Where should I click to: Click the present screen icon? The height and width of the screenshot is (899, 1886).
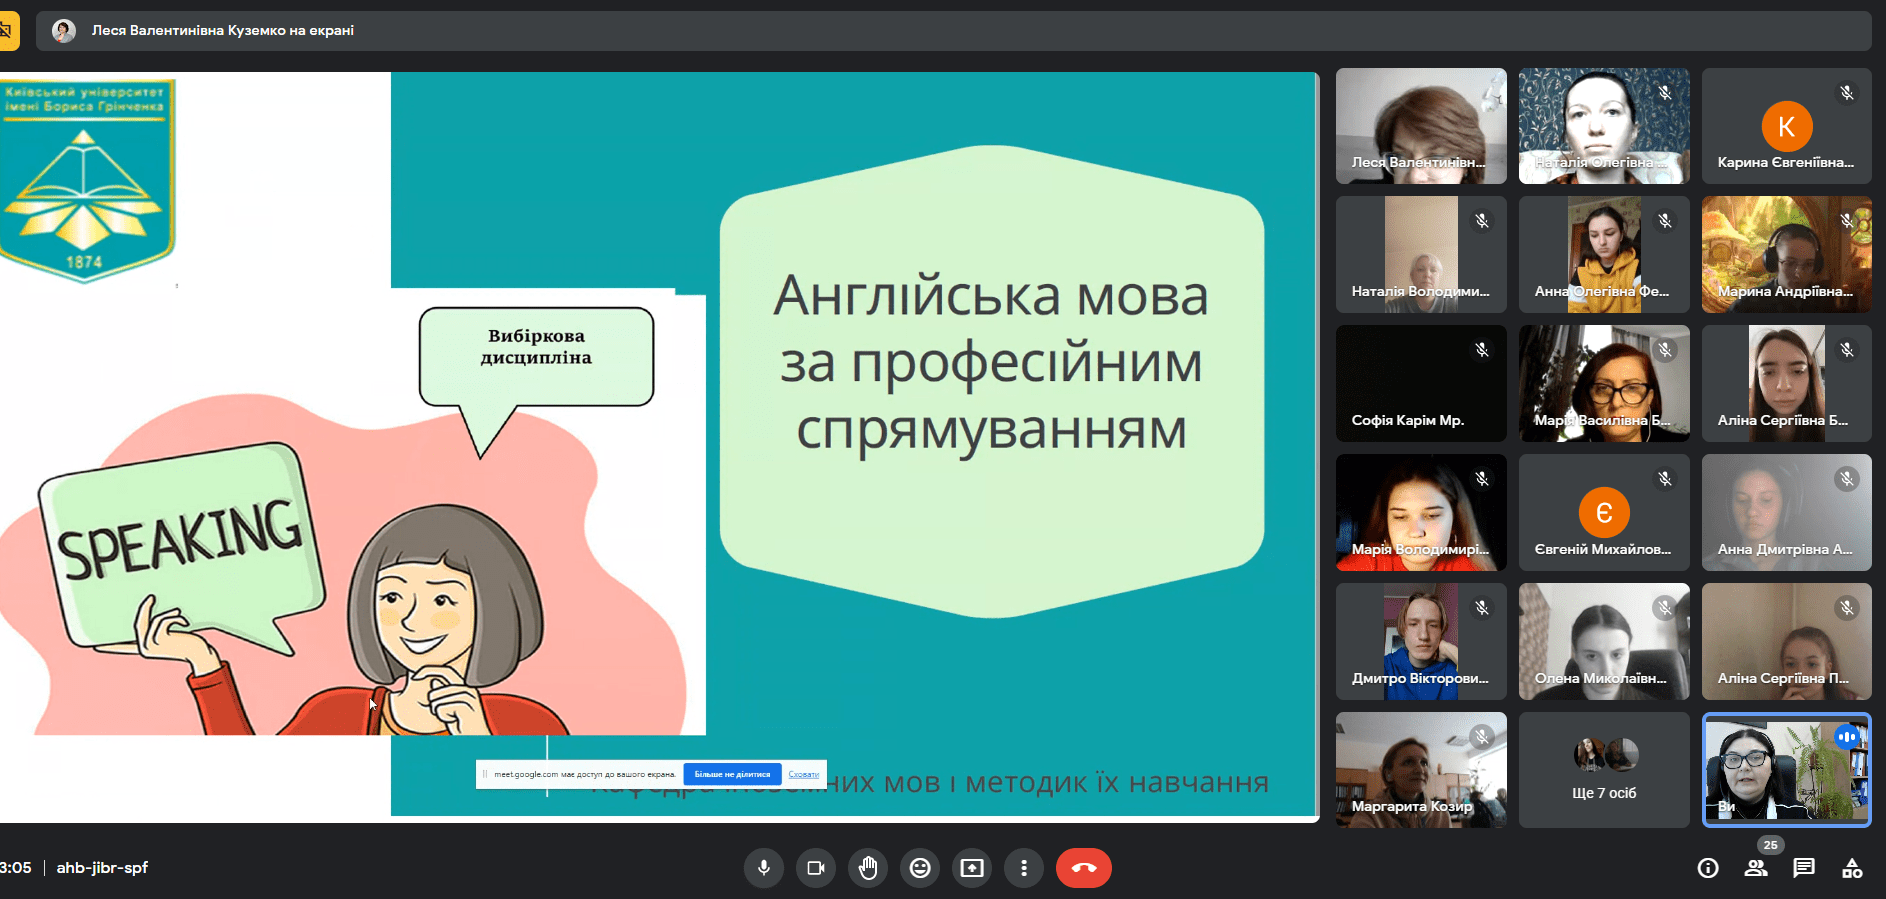tap(972, 868)
